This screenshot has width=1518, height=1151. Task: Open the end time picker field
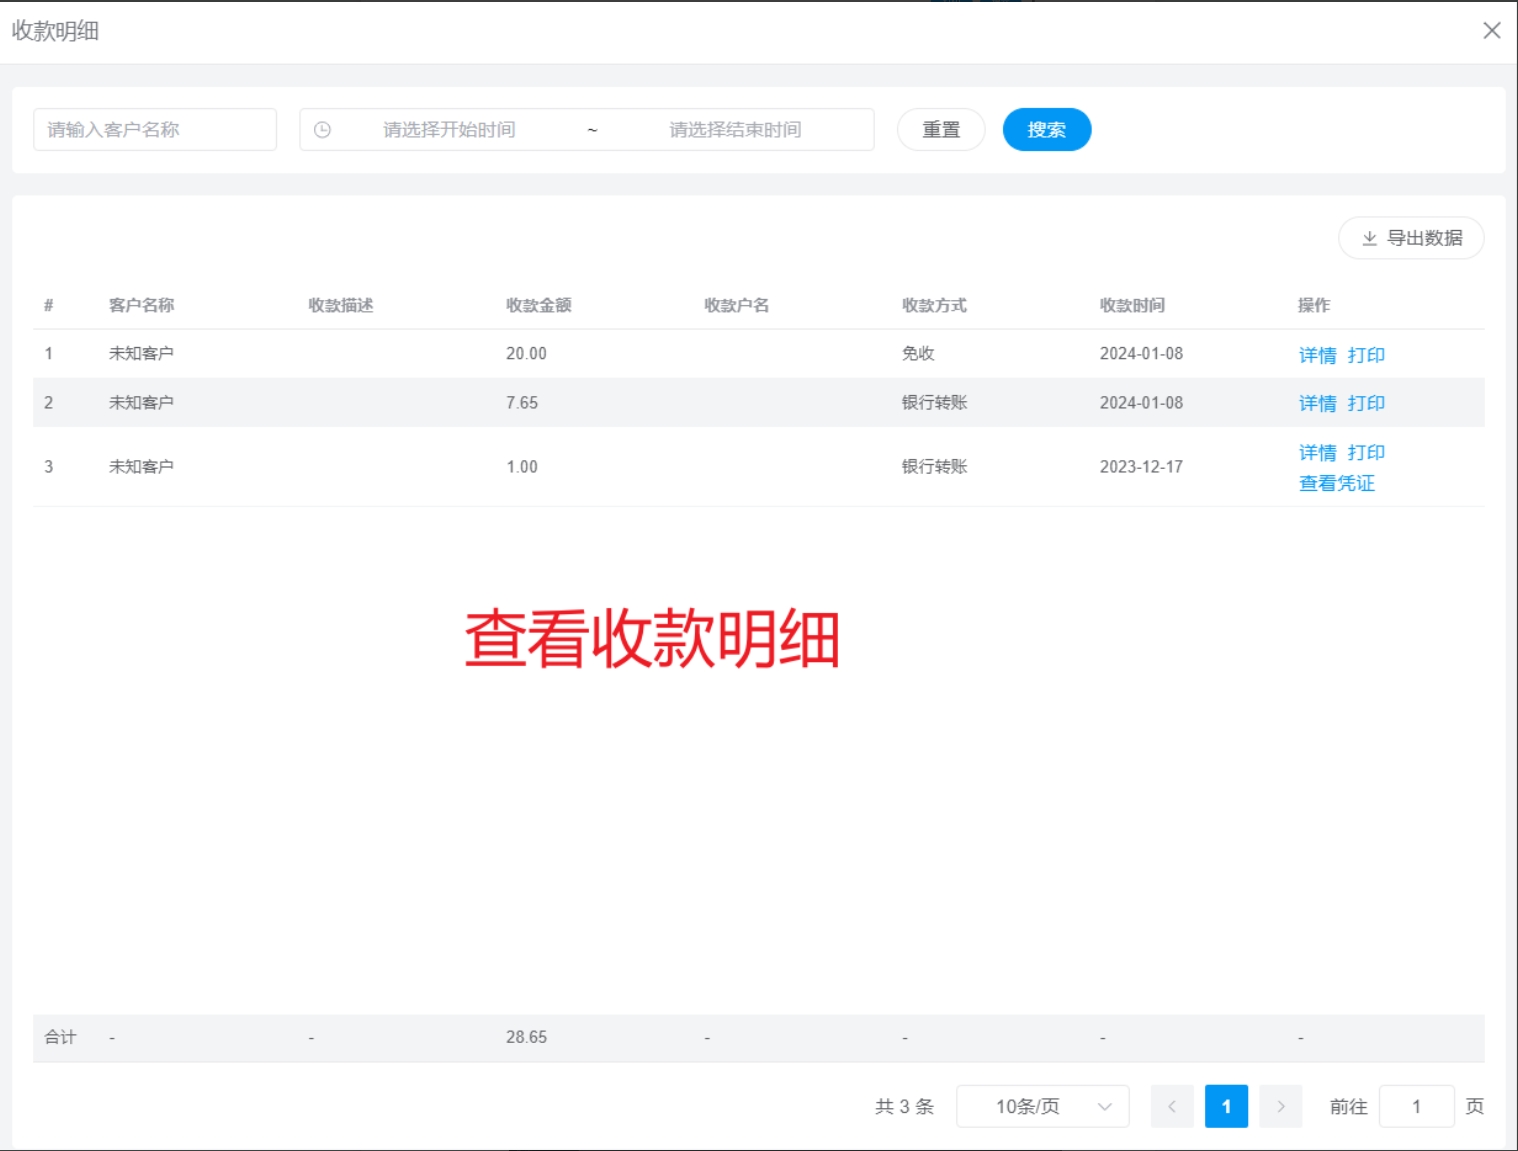pyautogui.click(x=735, y=130)
